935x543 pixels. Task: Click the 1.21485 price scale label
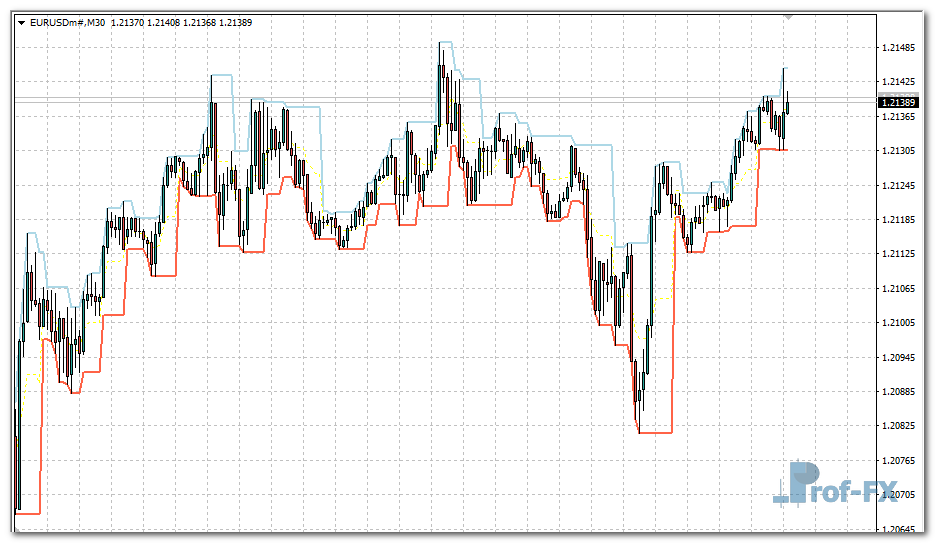[899, 48]
